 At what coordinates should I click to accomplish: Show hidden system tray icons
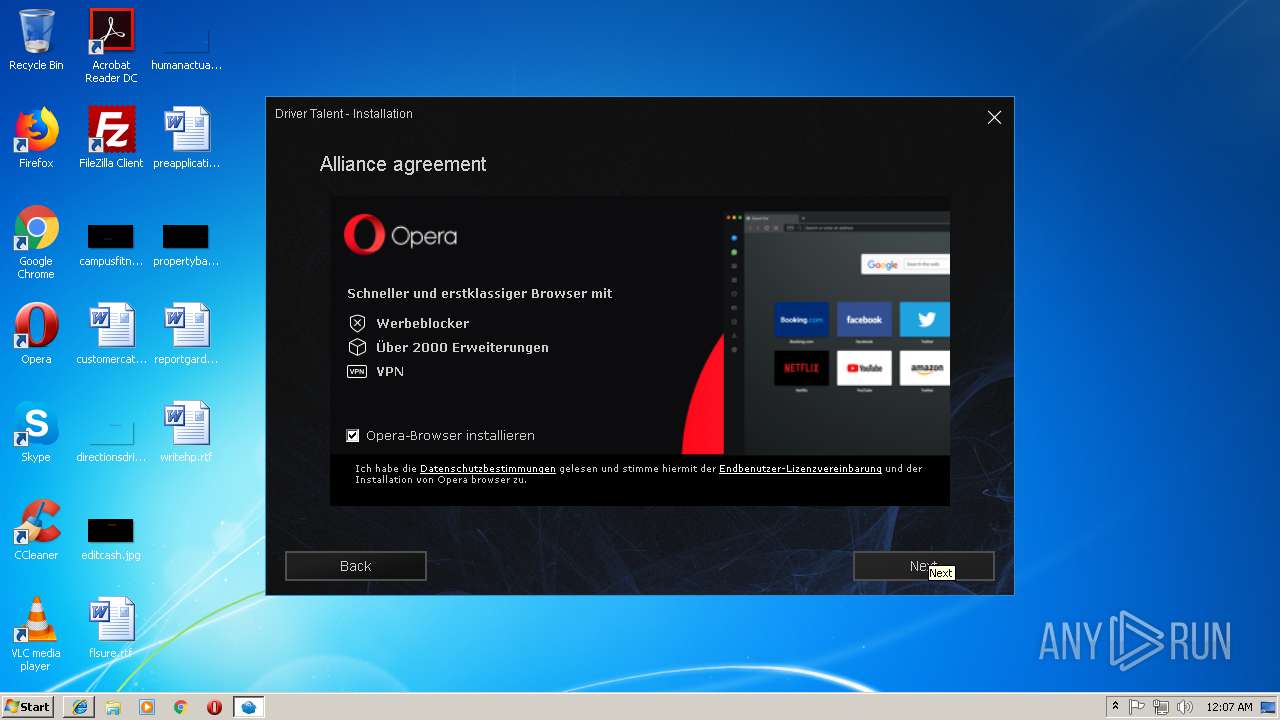pyautogui.click(x=1115, y=706)
